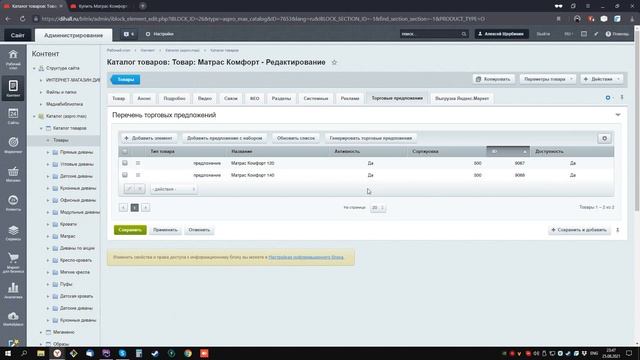Open the items per page dropdown
640x360 pixels.
point(378,208)
